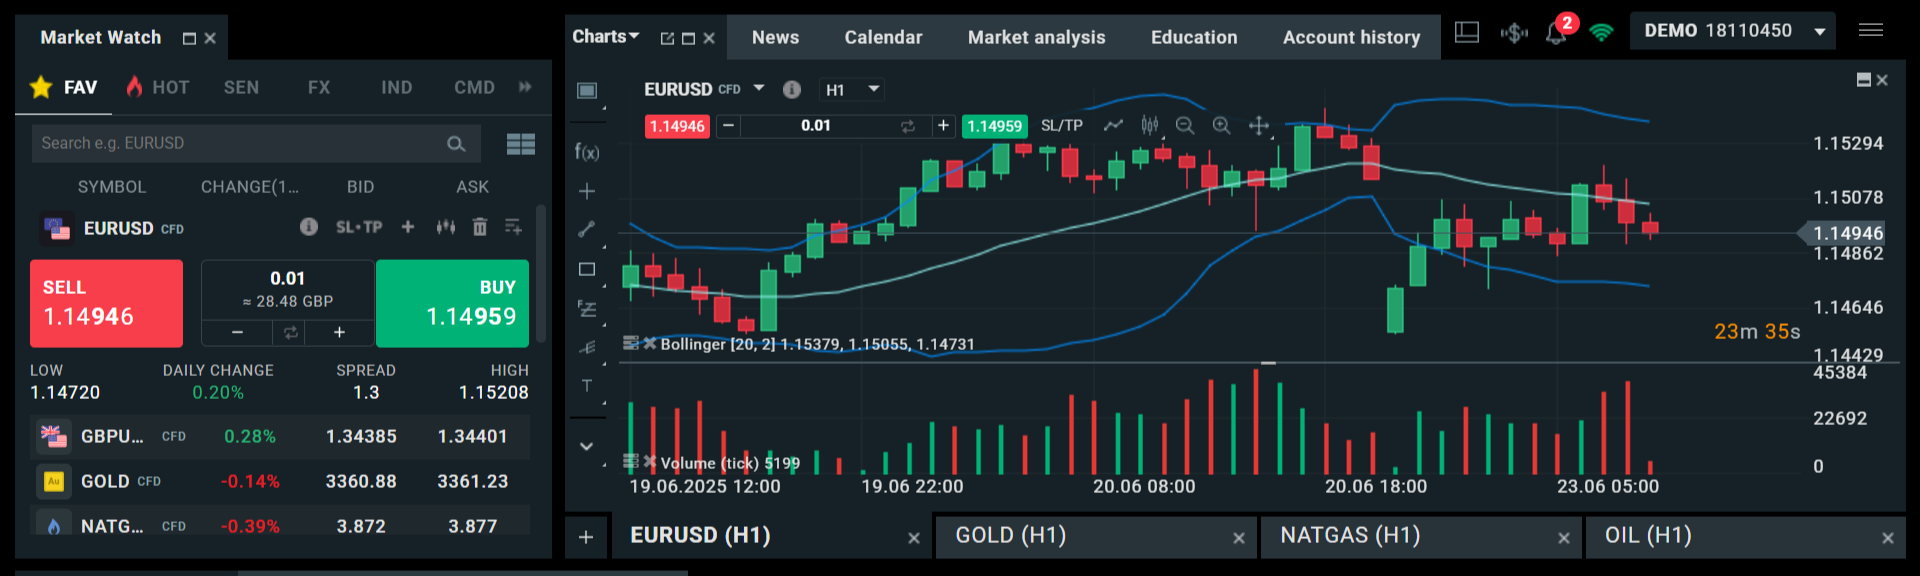Zoom in the chart
Screen dimensions: 1920x576
click(x=1221, y=125)
